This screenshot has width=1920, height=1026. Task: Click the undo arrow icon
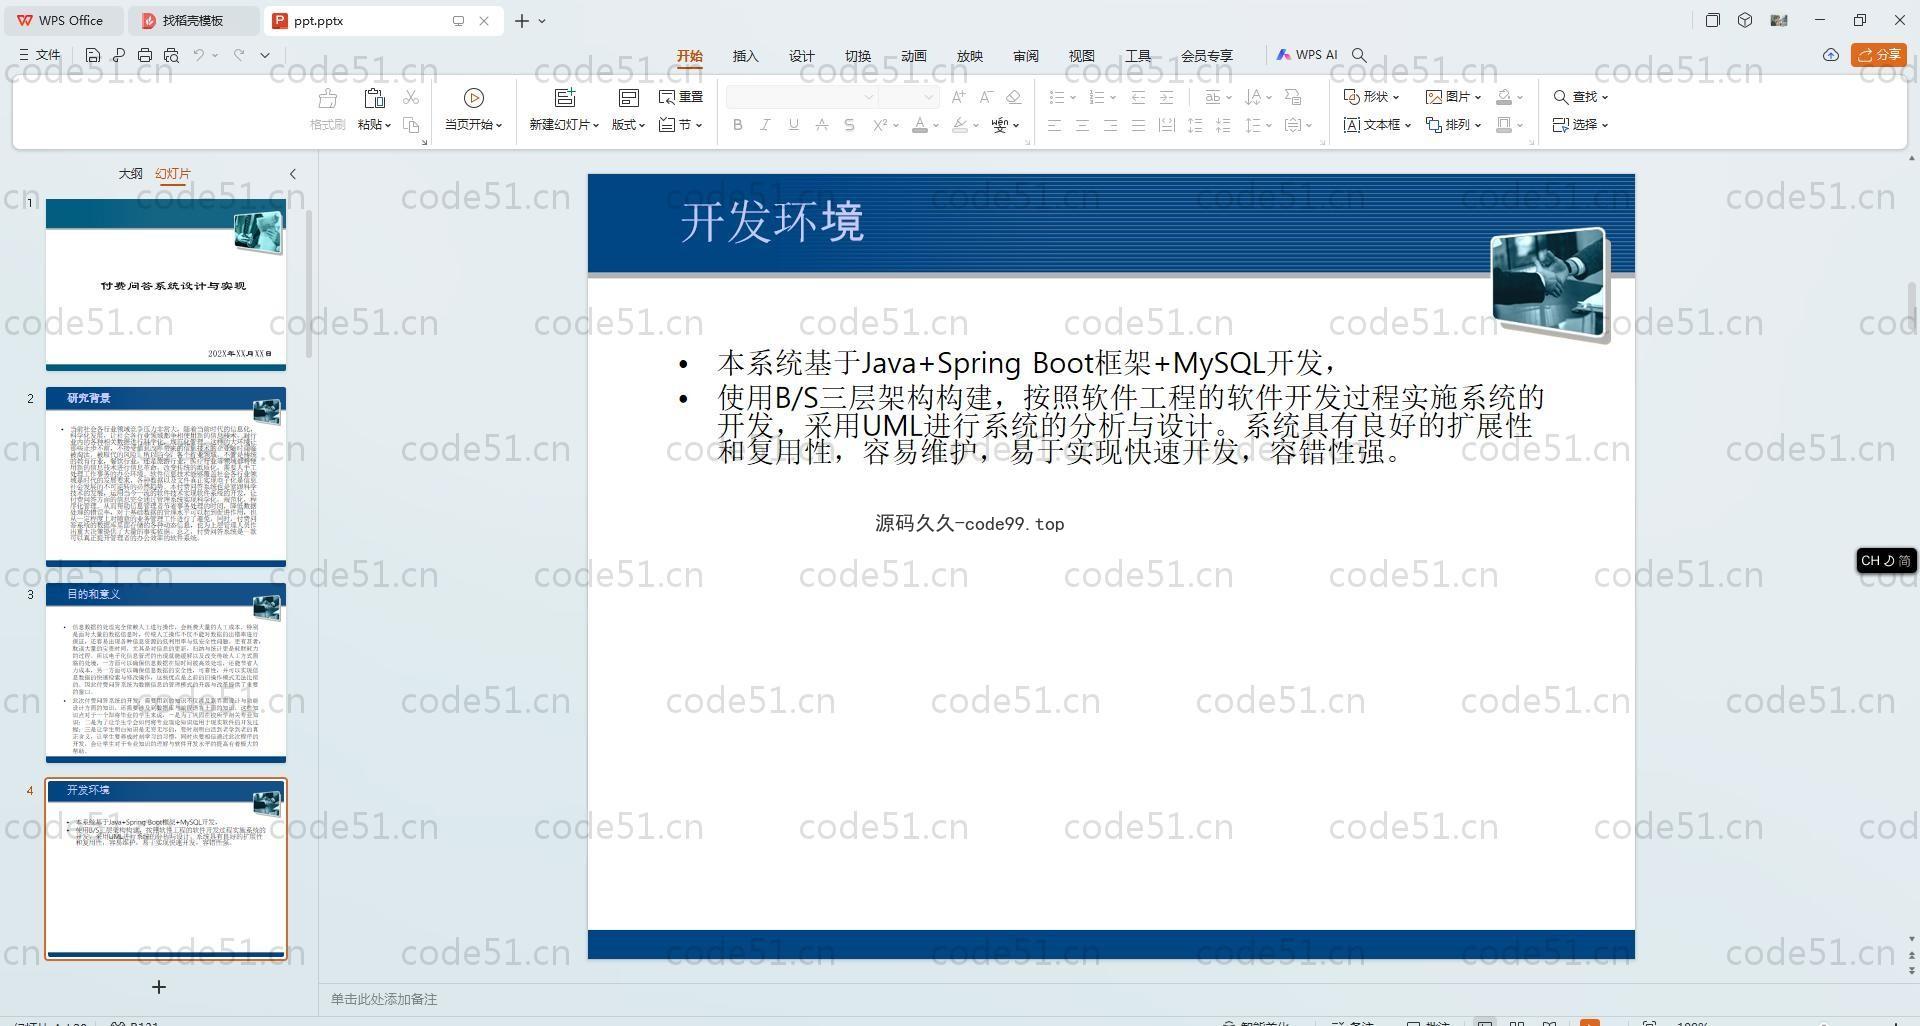click(x=199, y=55)
